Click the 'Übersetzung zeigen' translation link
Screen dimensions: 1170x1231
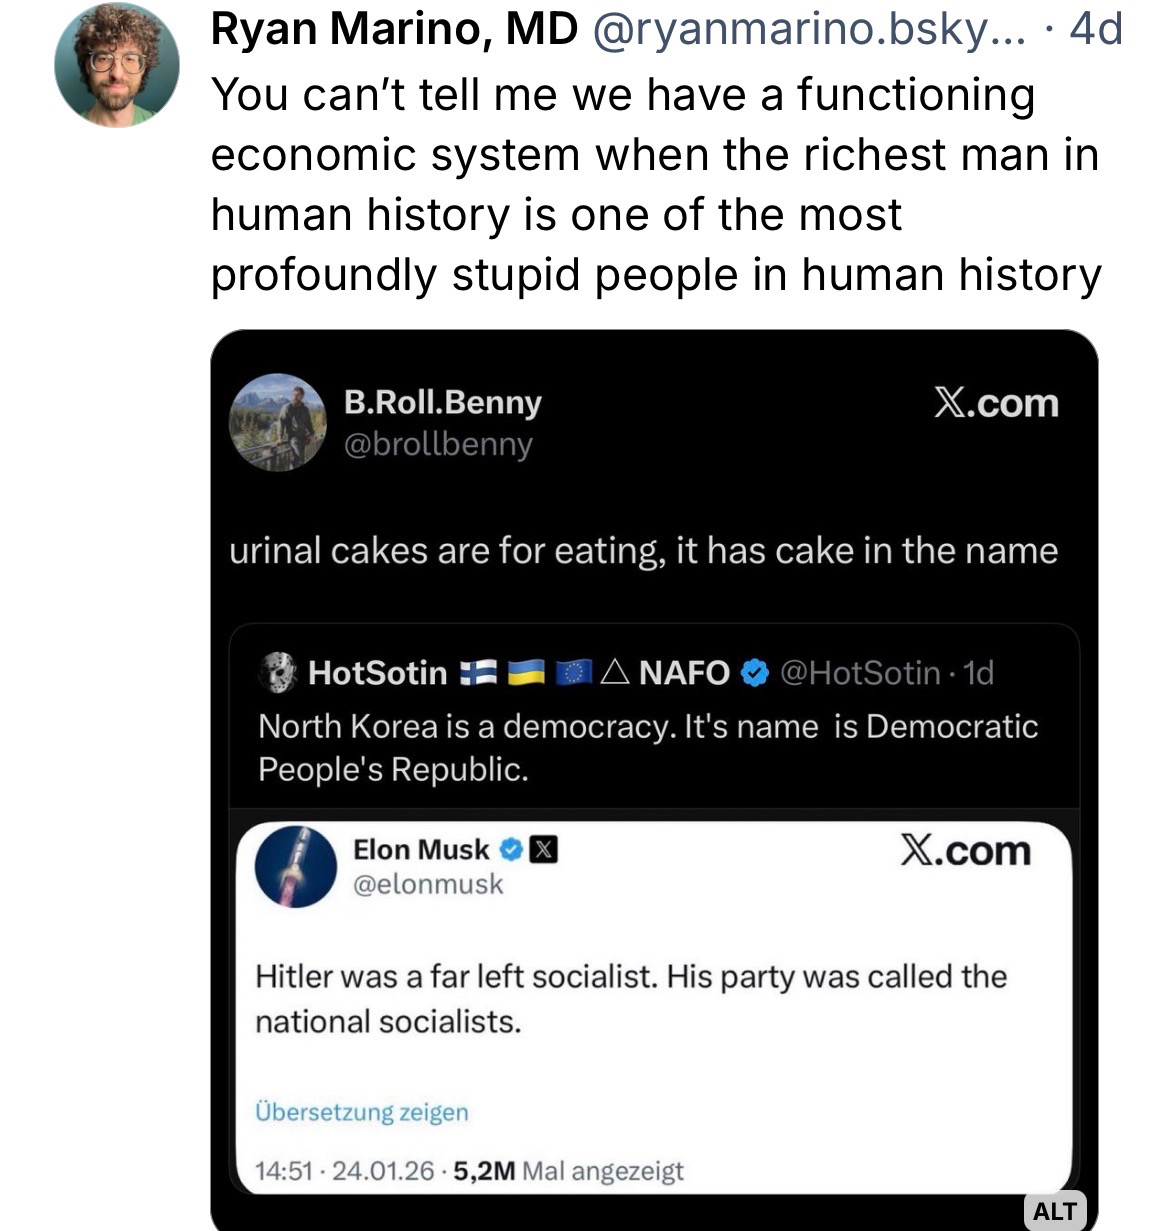361,1112
